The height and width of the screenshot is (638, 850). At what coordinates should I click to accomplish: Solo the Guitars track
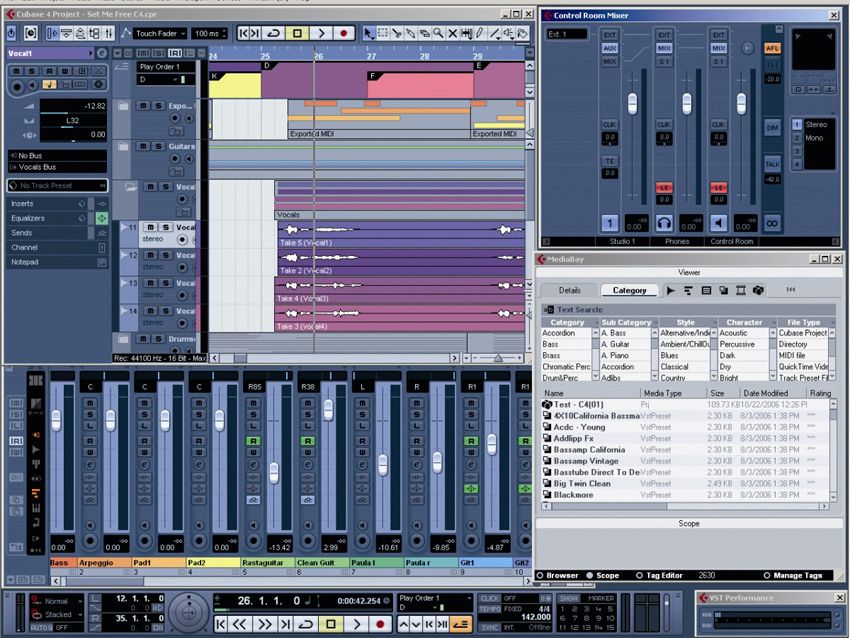pos(158,145)
